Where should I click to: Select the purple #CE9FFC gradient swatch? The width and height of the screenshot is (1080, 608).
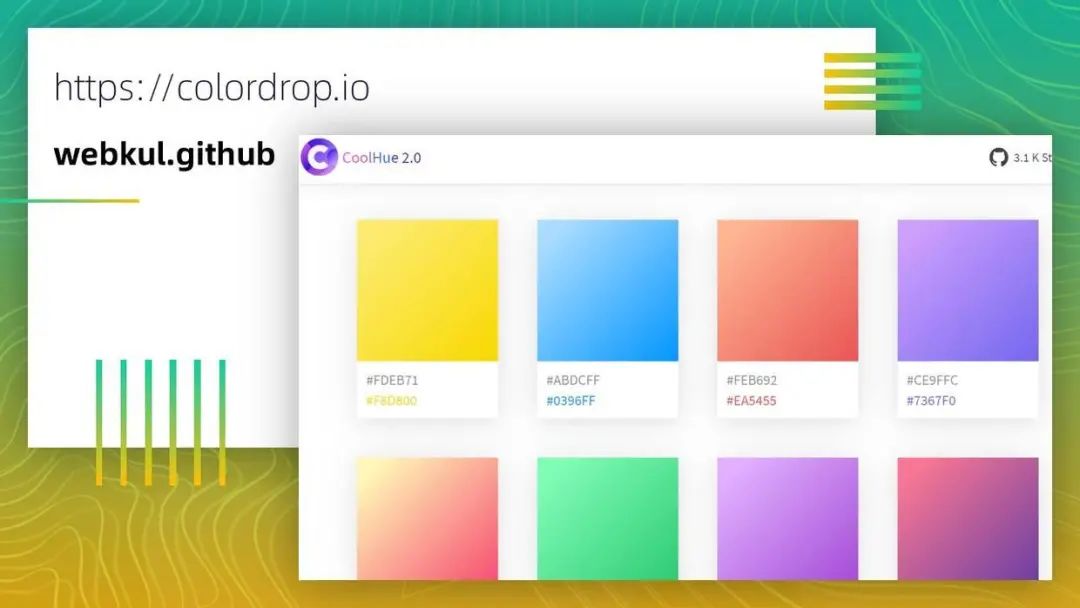[968, 290]
